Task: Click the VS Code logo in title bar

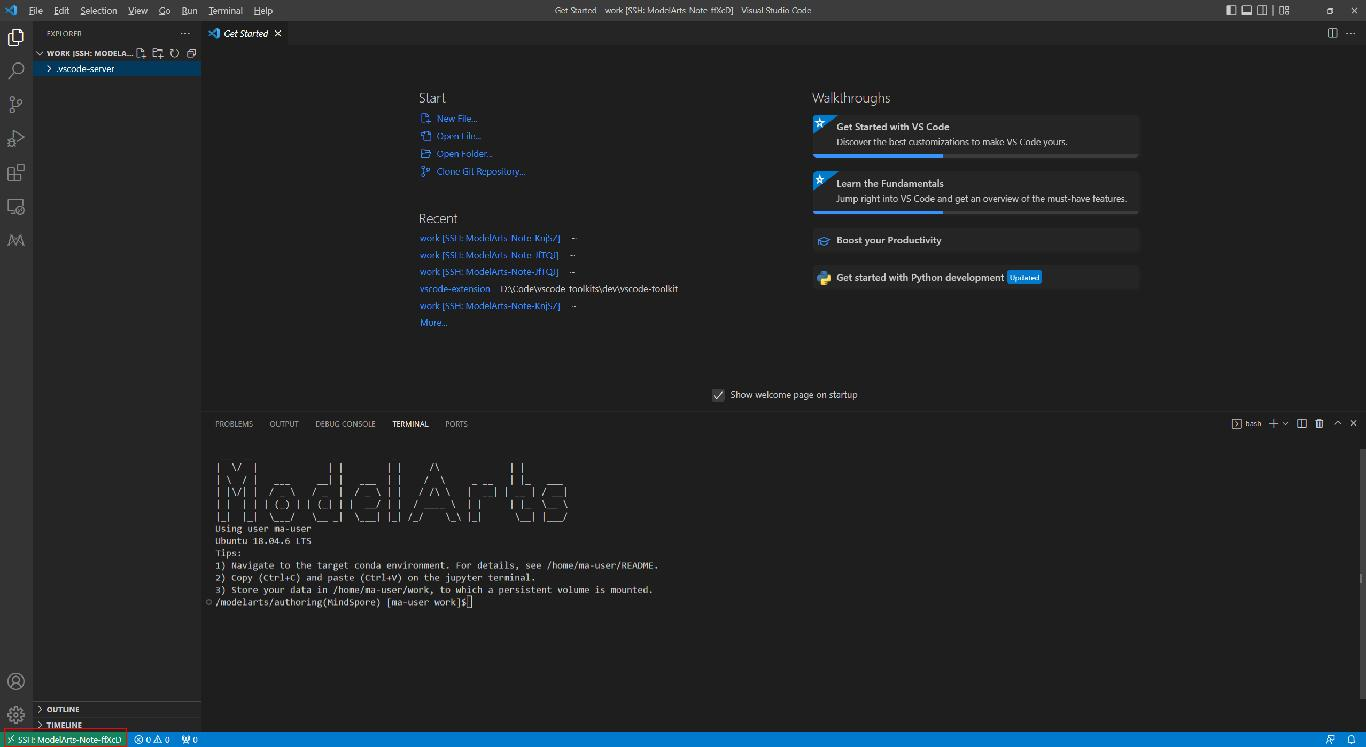Action: [12, 10]
